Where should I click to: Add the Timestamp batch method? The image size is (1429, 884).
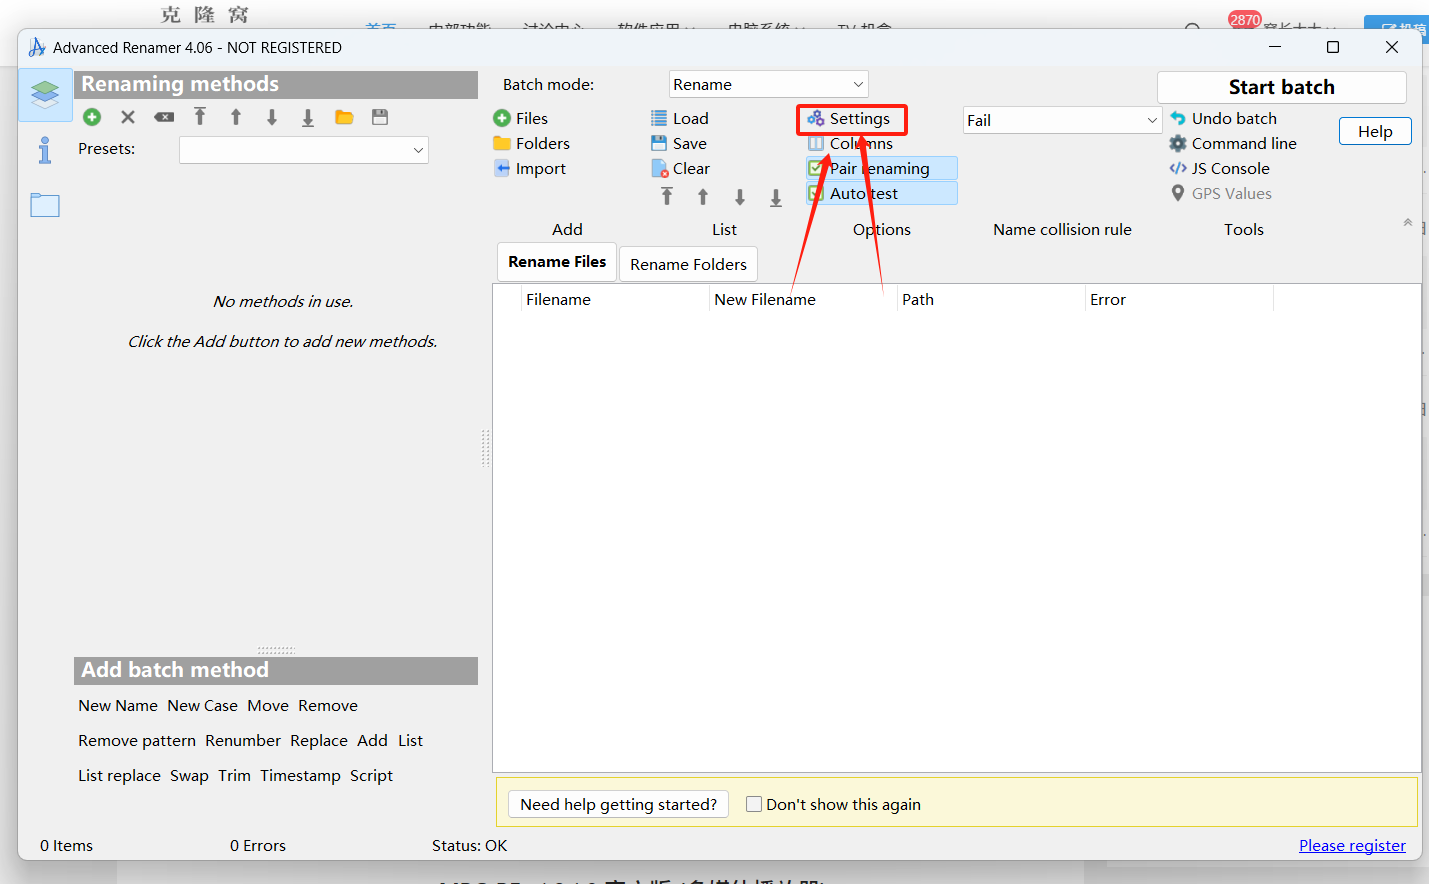(x=300, y=775)
